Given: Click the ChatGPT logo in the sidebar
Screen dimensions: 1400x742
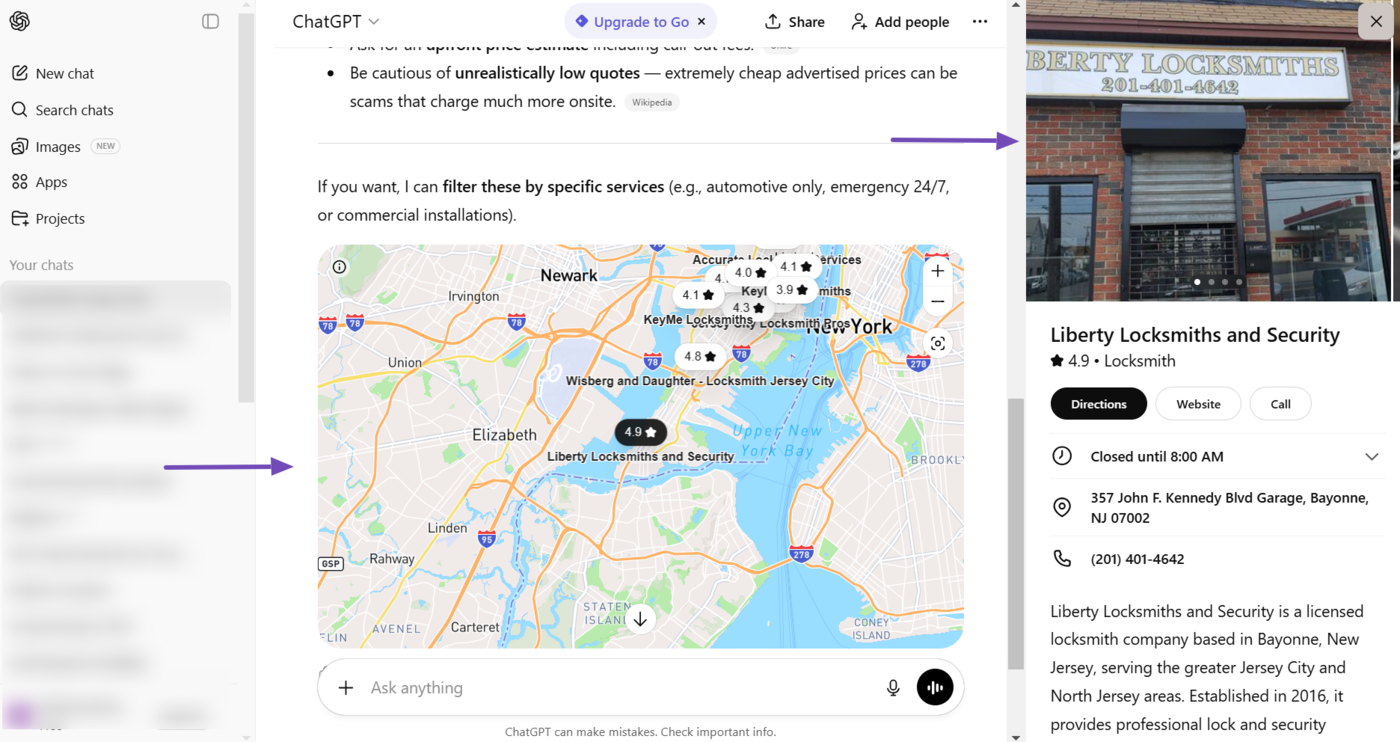Looking at the screenshot, I should (20, 20).
